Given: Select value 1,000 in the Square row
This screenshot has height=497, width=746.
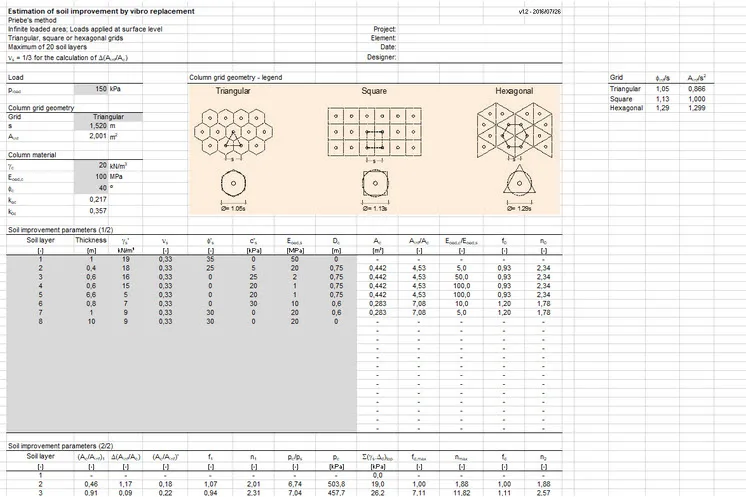Looking at the screenshot, I should click(x=697, y=99).
